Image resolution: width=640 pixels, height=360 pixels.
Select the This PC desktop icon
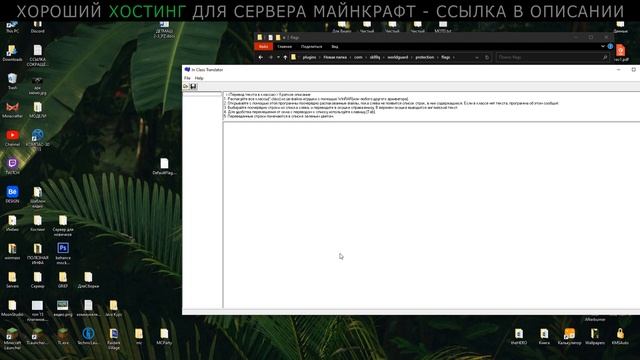[12, 27]
